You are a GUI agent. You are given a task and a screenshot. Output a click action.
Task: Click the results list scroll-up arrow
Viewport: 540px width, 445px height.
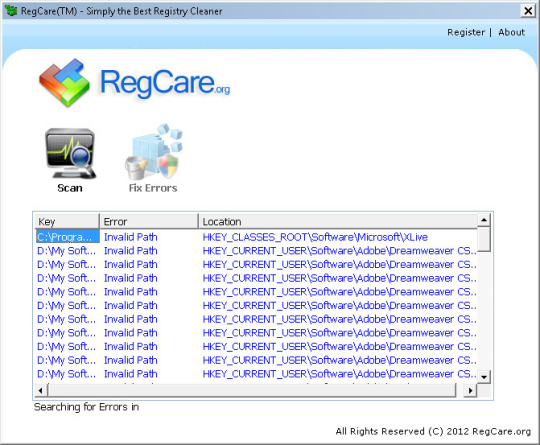tap(484, 220)
